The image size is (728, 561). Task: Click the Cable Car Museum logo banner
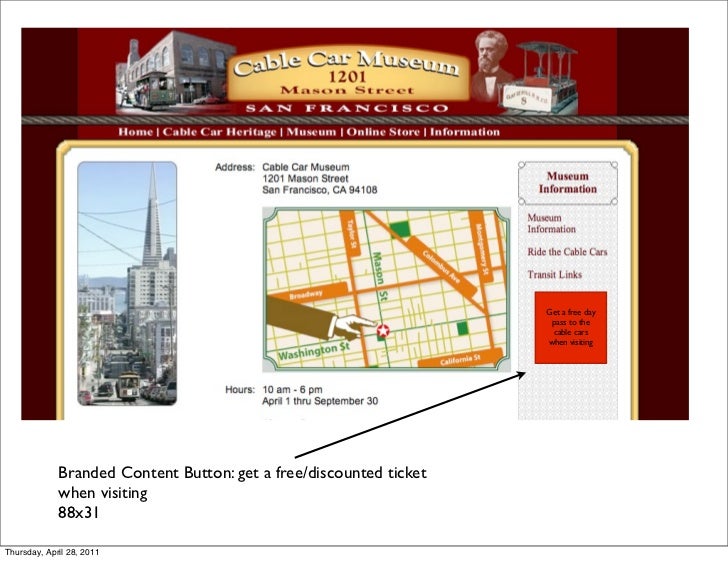coord(348,74)
